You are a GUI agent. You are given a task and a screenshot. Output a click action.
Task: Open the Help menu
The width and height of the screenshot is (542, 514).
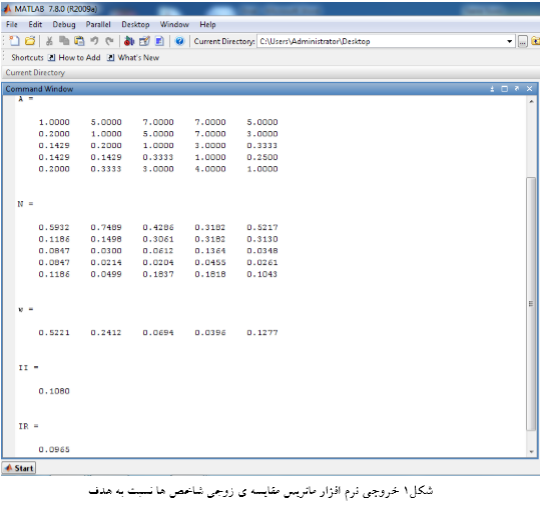(x=207, y=25)
